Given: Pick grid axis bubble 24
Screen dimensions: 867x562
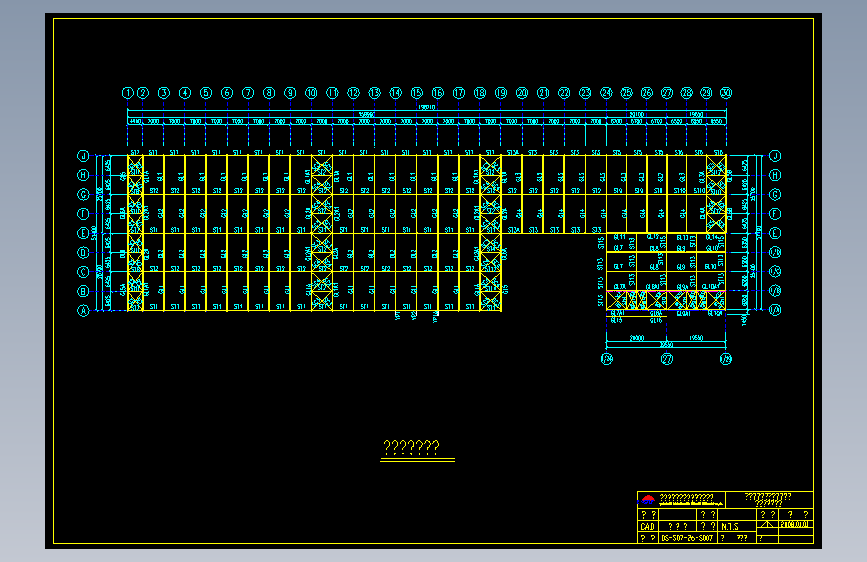Looking at the screenshot, I should [x=607, y=93].
